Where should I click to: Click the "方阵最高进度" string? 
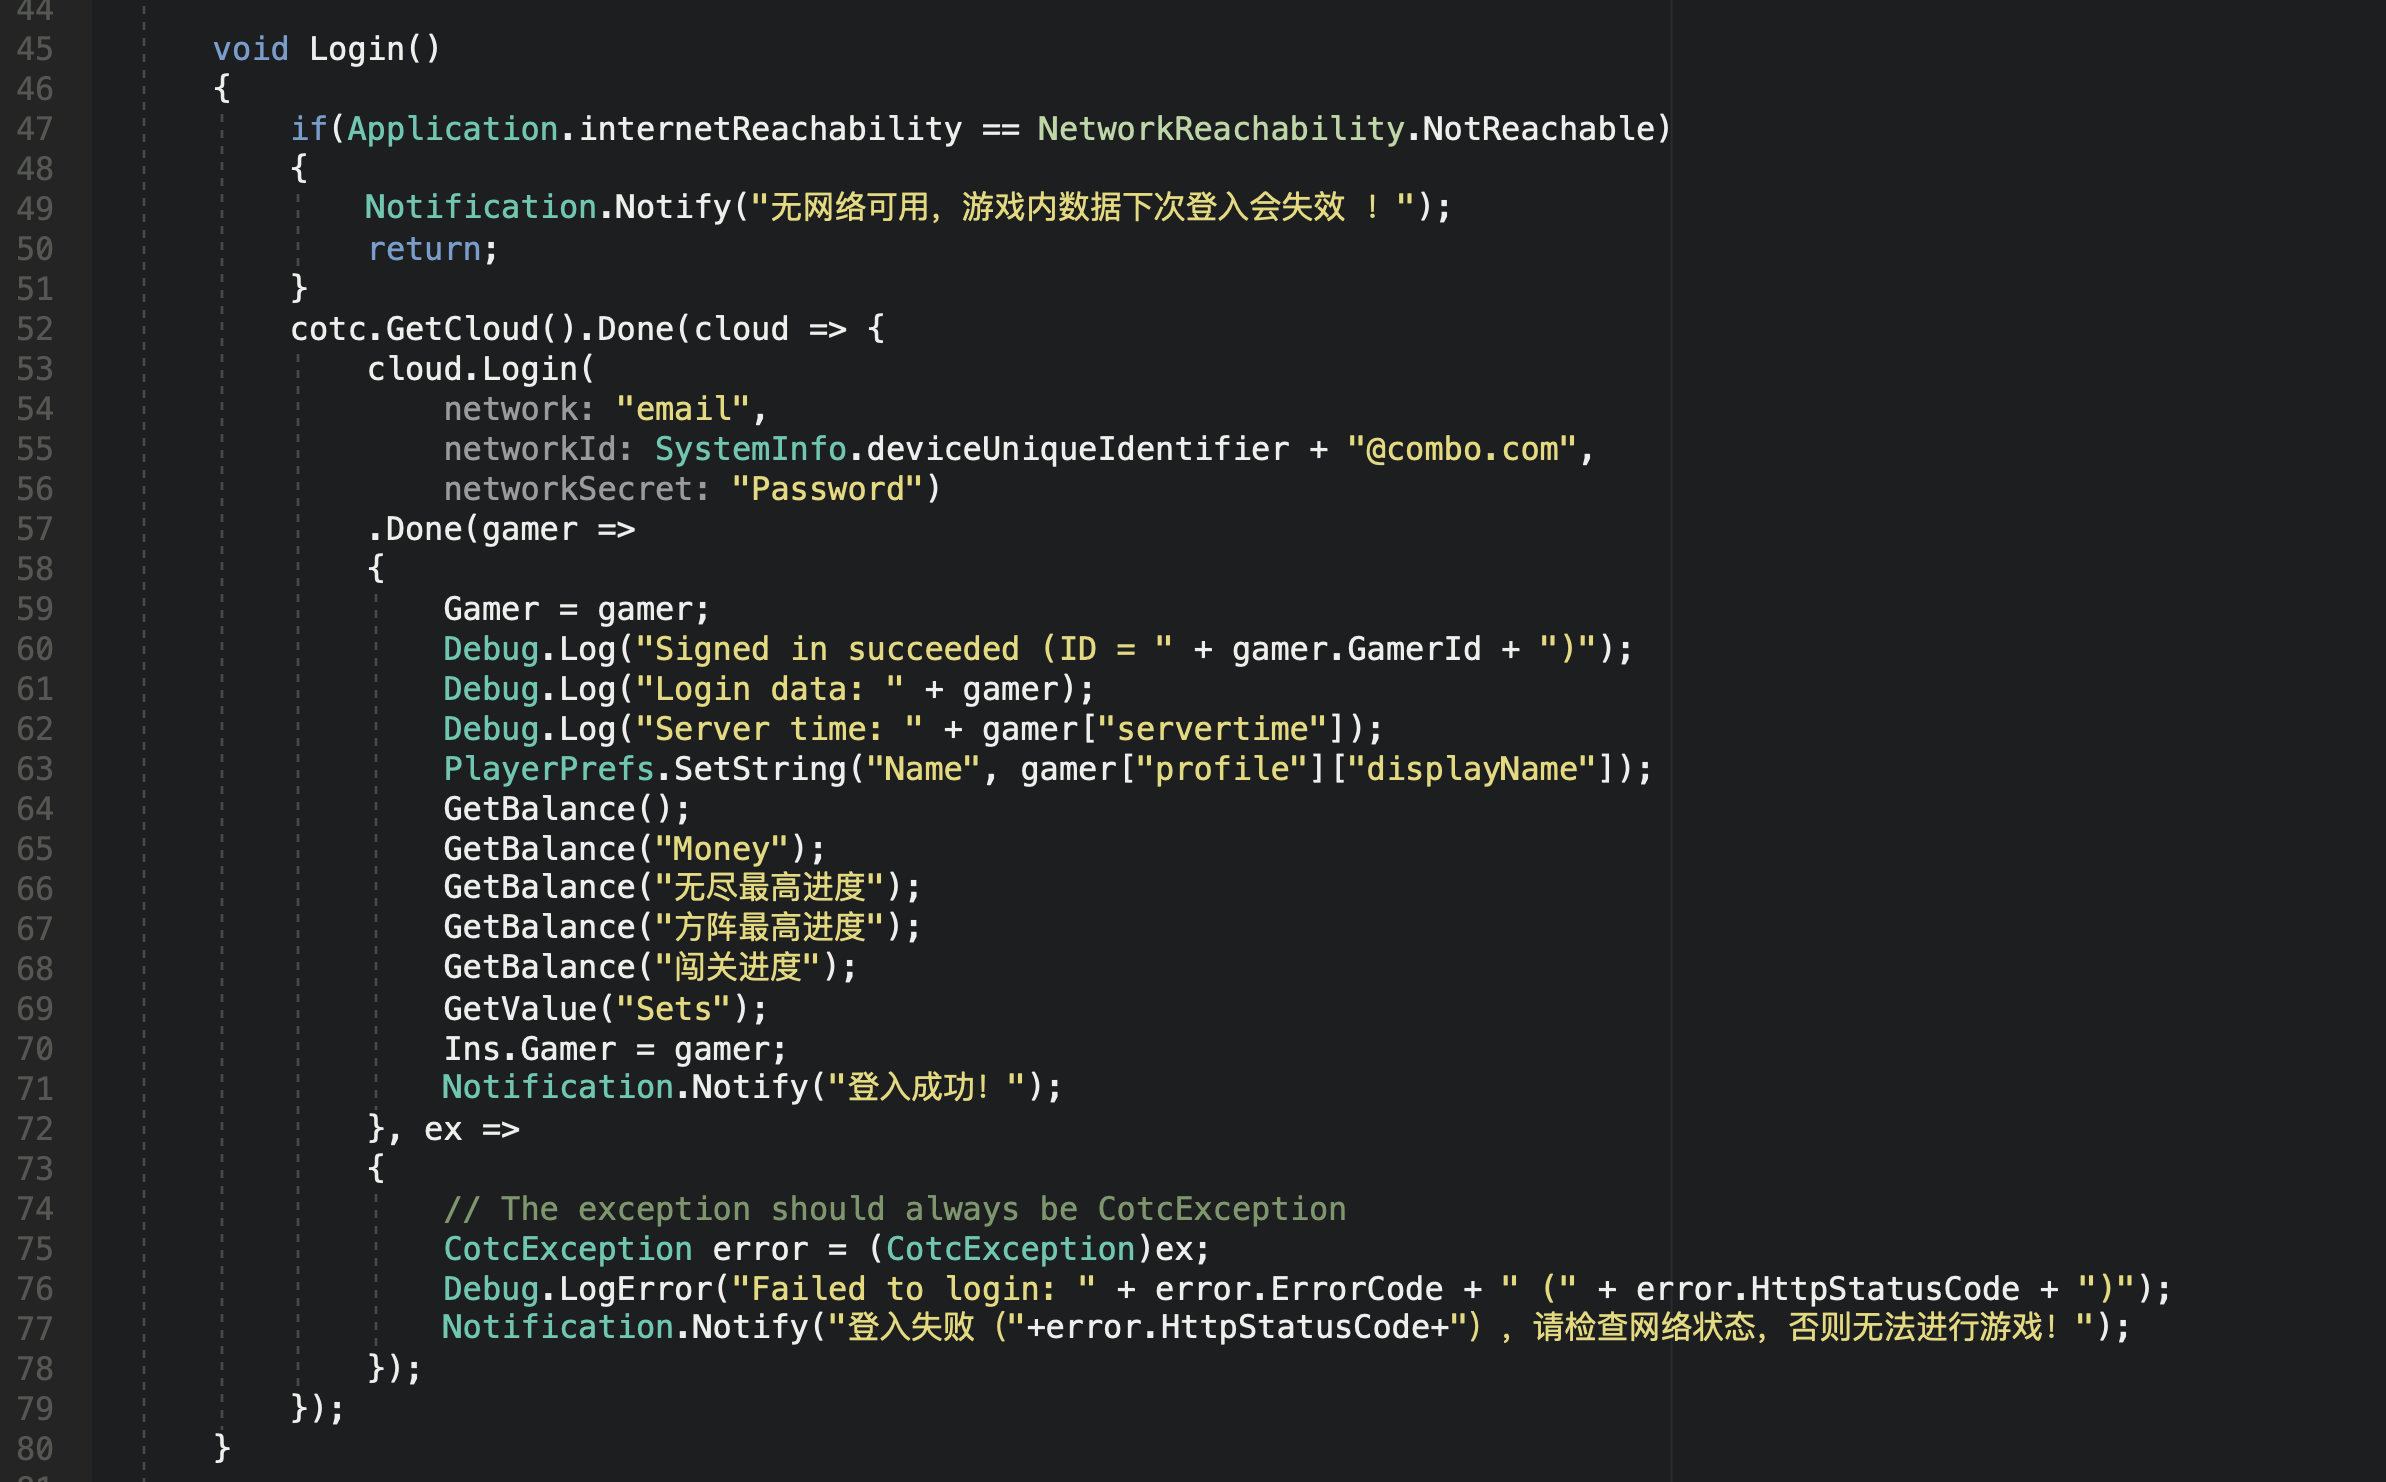[x=770, y=927]
